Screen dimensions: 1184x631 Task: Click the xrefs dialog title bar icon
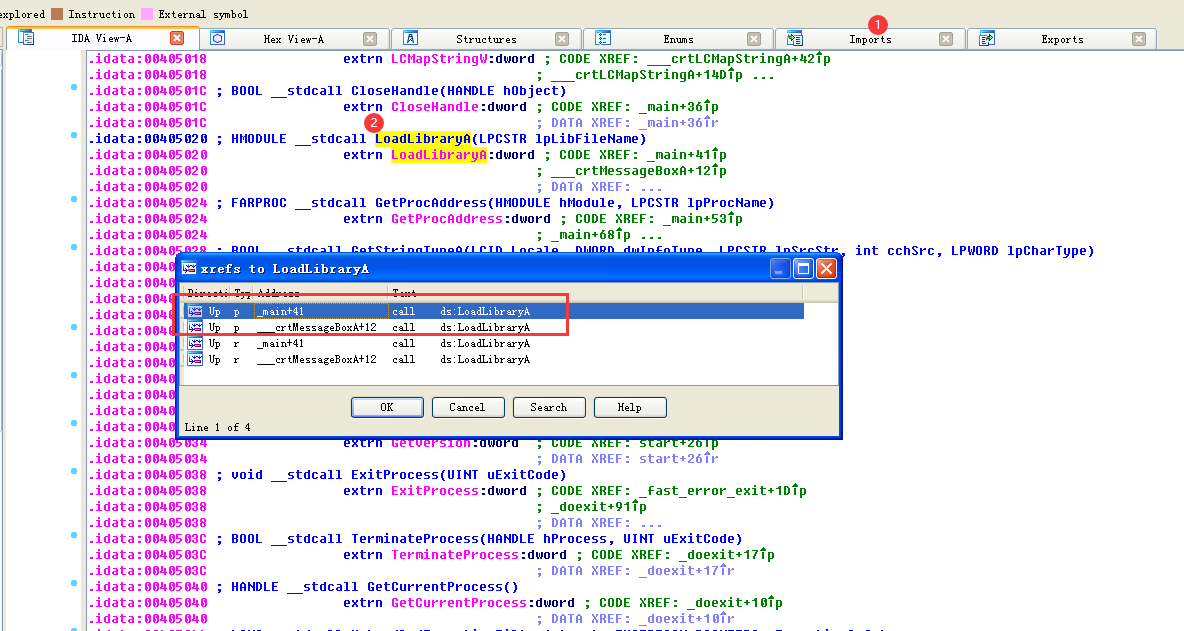pos(190,269)
